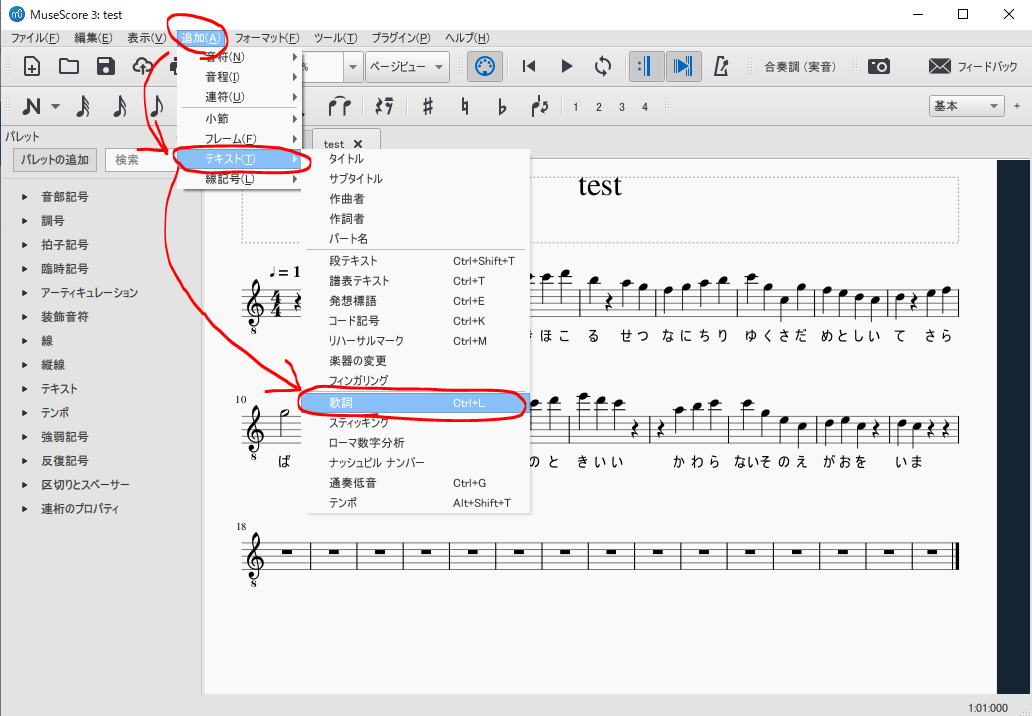The height and width of the screenshot is (716, 1032).
Task: Upload the score with the cloud icon
Action: click(x=142, y=66)
